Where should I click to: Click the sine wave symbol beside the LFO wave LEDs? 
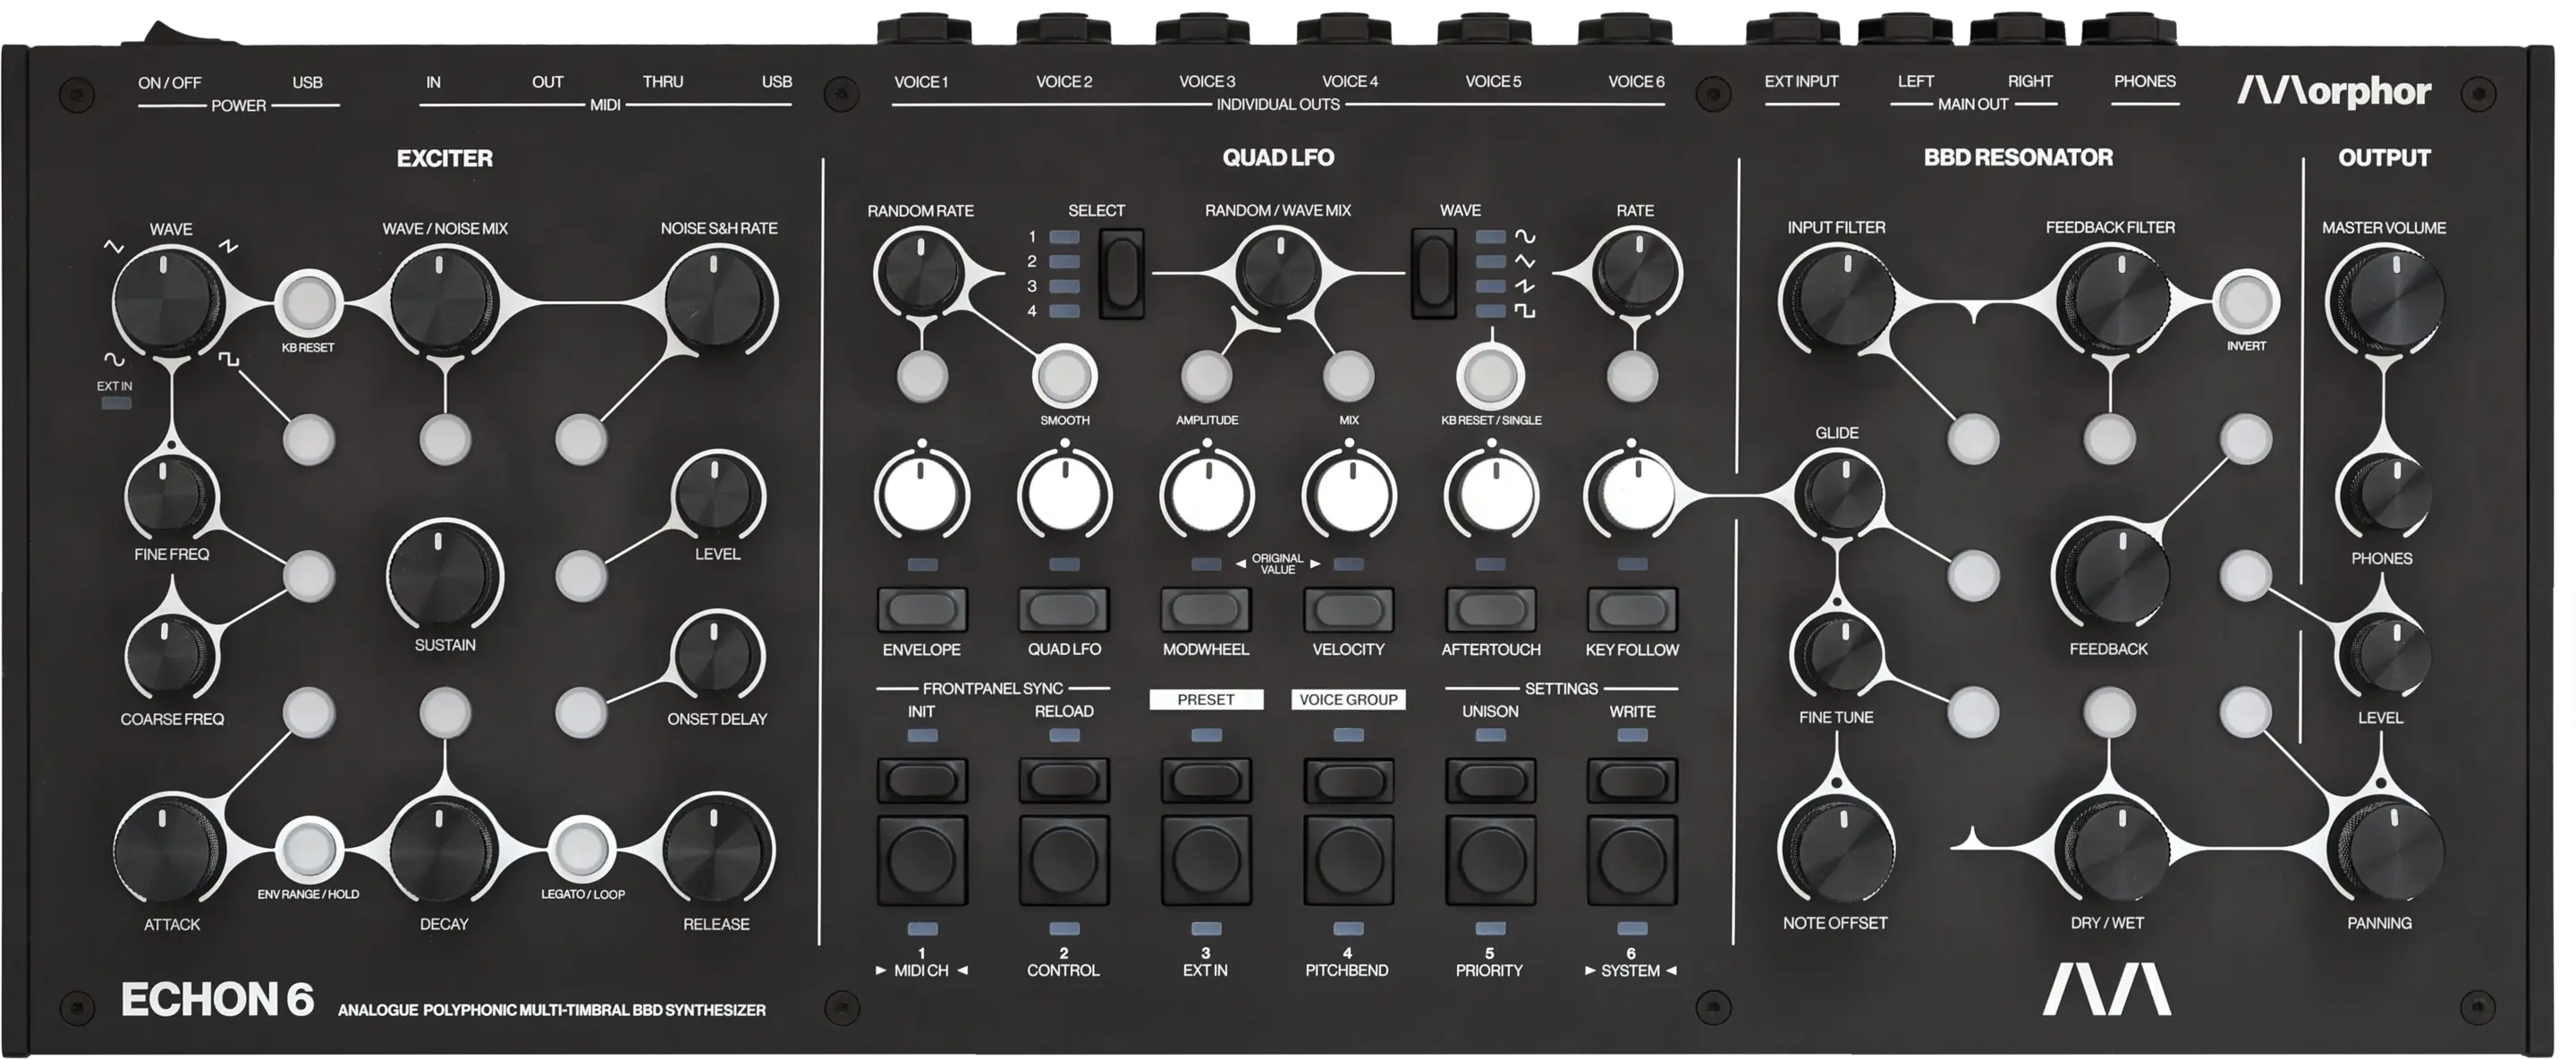point(1525,237)
